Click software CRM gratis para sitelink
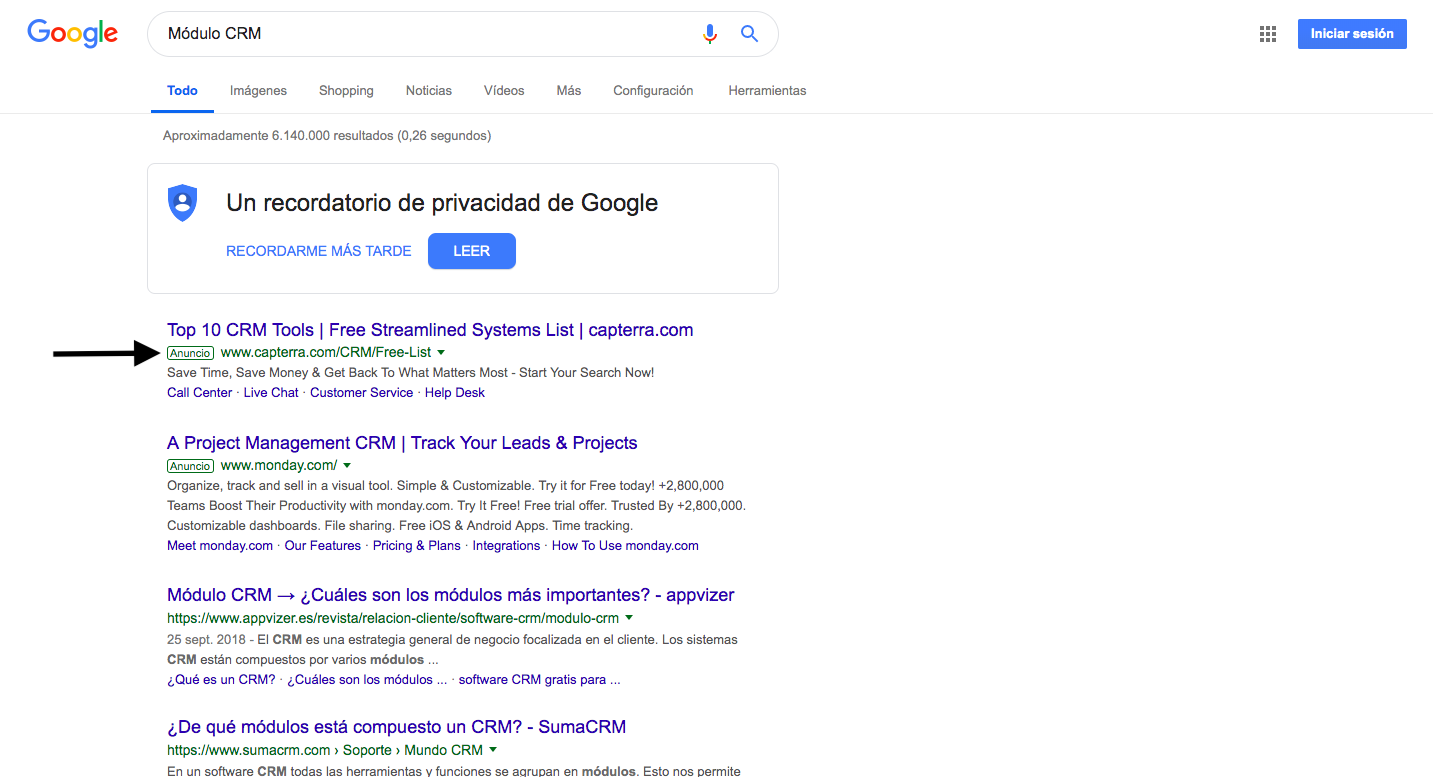Screen dimensions: 1433x777 click(539, 680)
